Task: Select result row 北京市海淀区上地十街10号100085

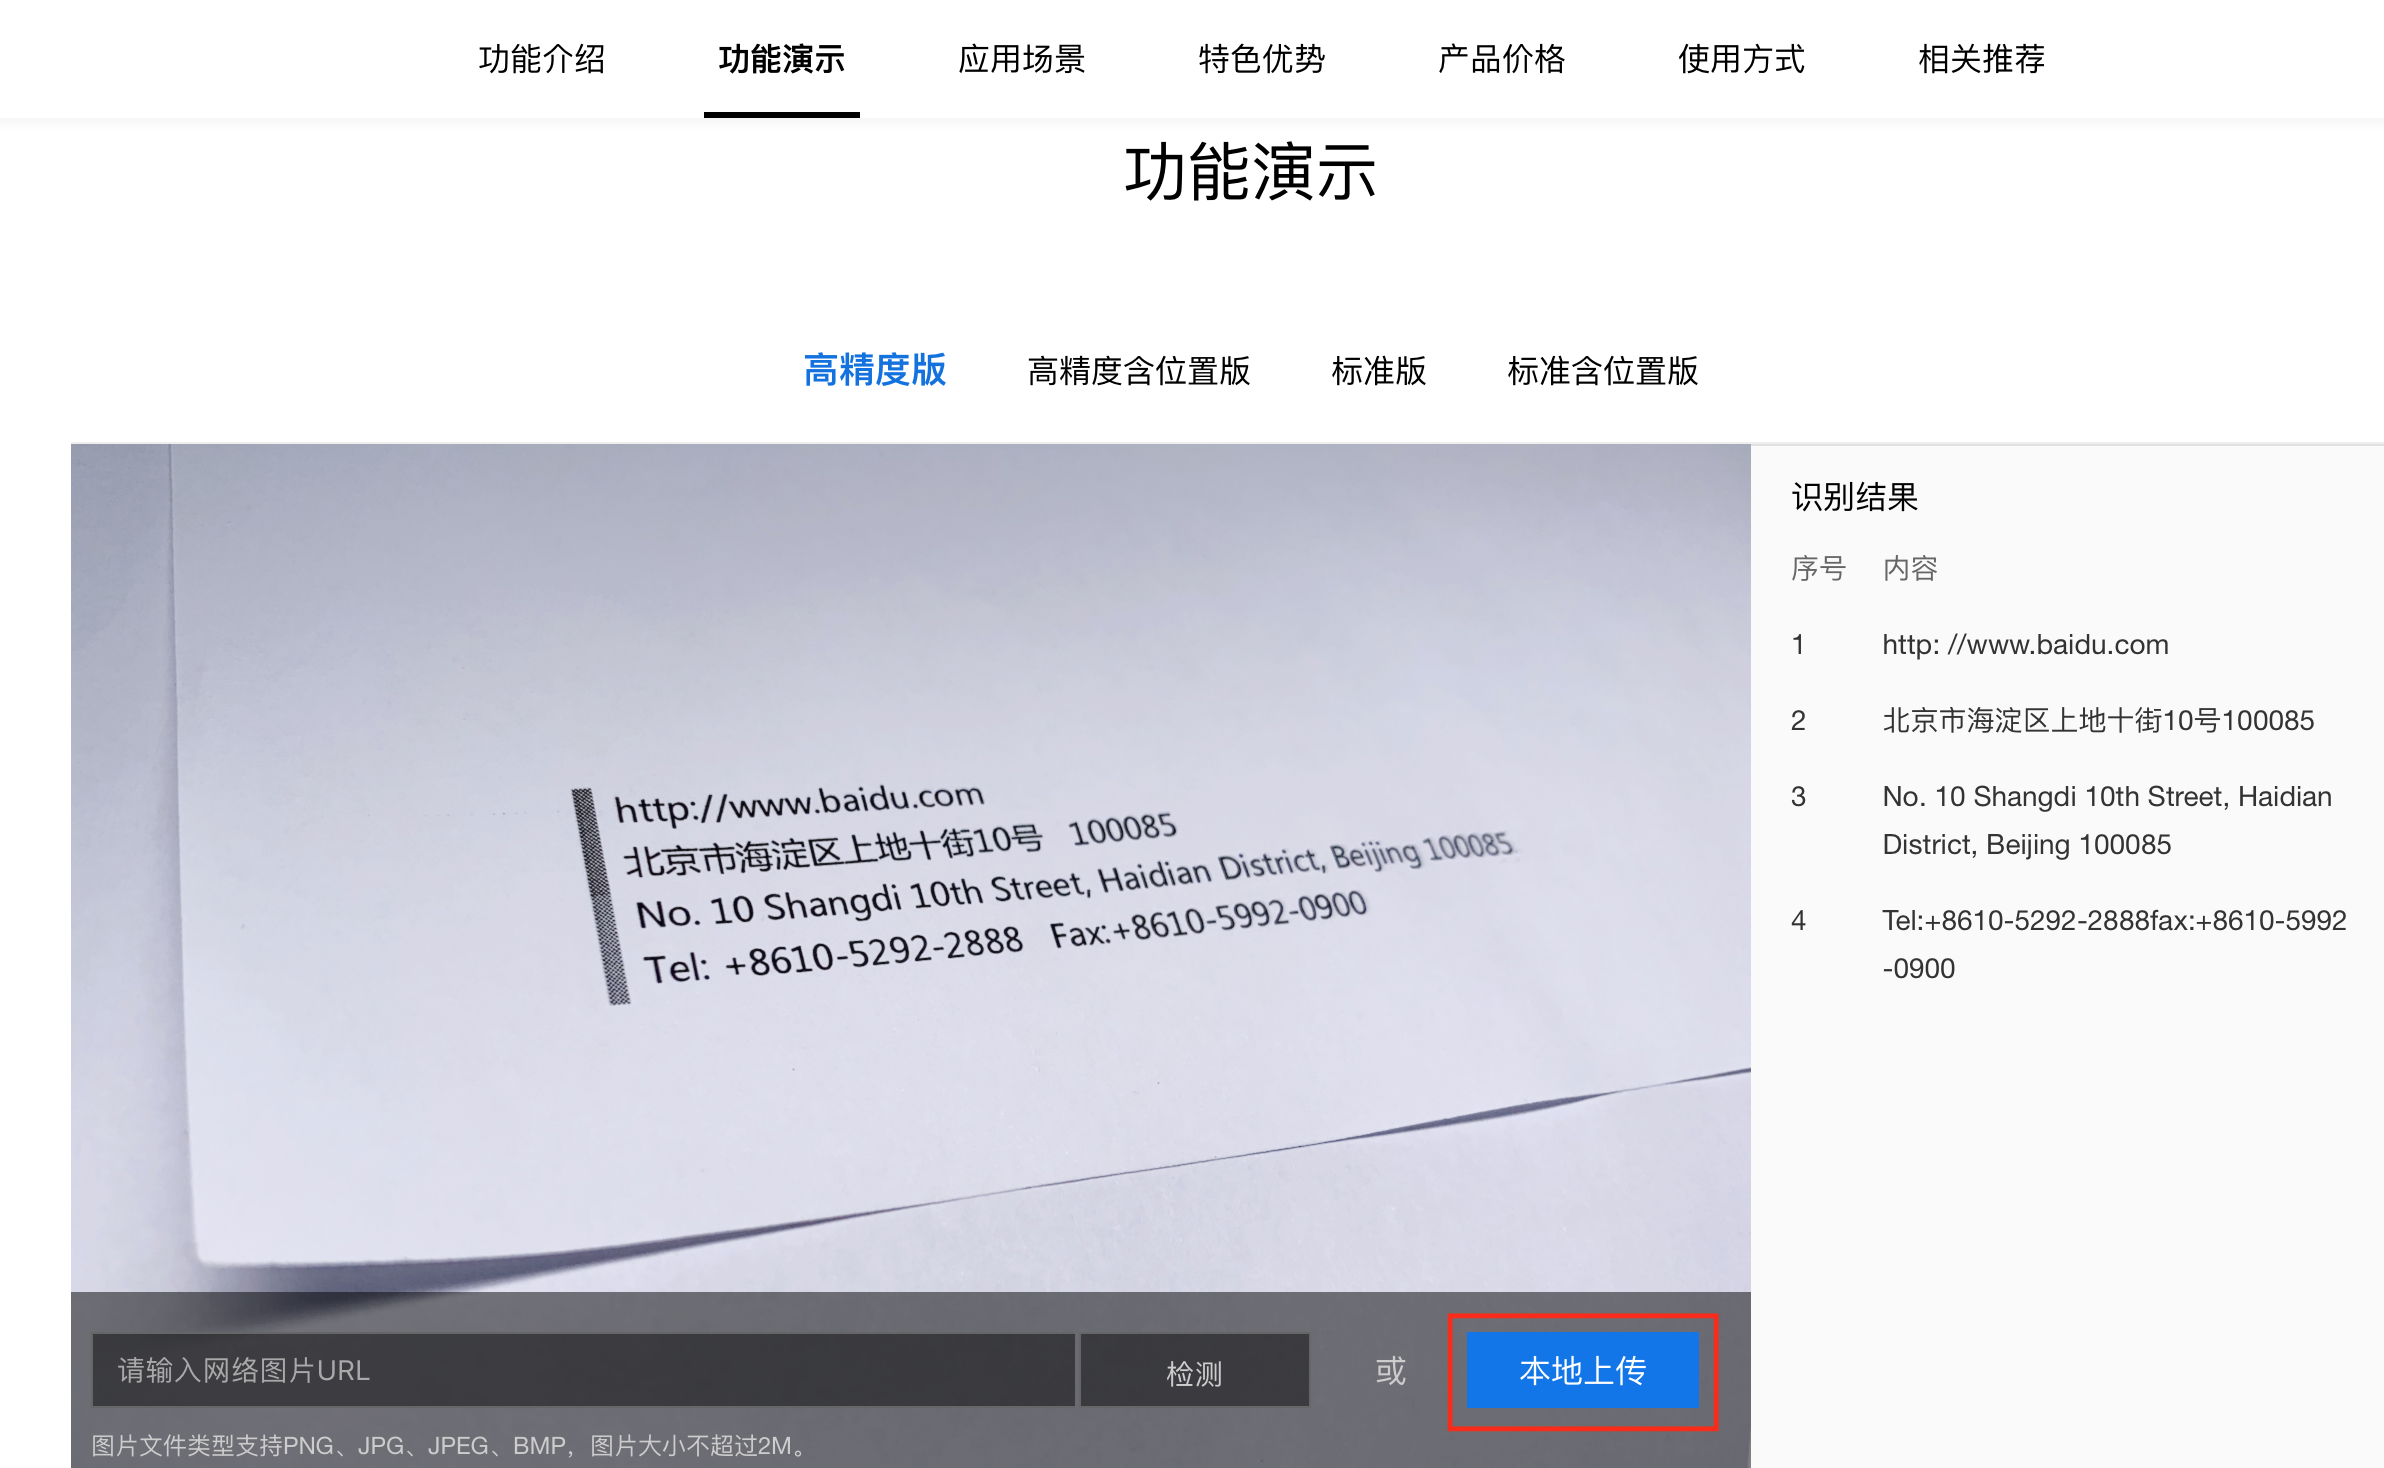Action: click(2098, 721)
